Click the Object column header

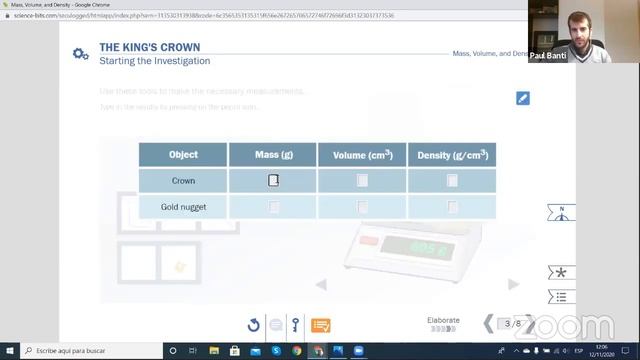pyautogui.click(x=183, y=155)
